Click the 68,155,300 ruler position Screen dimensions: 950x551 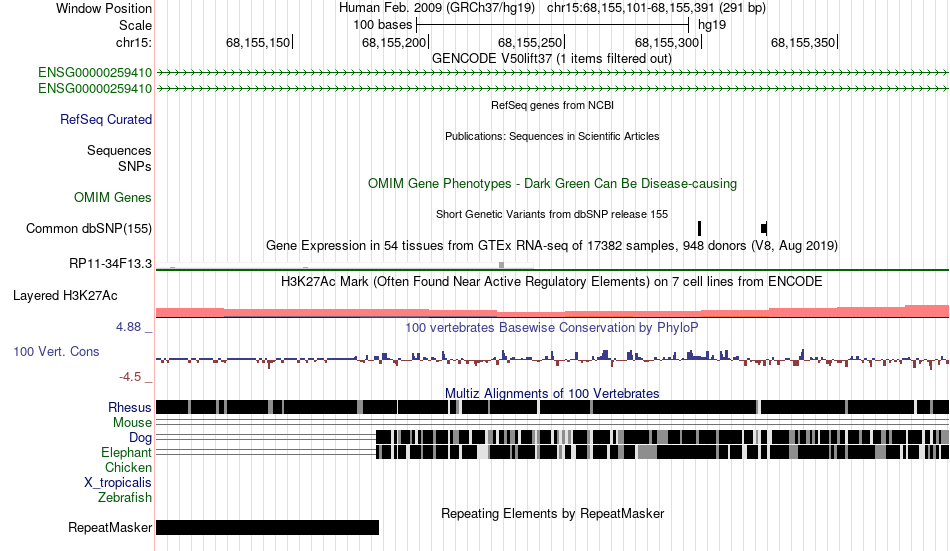[x=667, y=42]
